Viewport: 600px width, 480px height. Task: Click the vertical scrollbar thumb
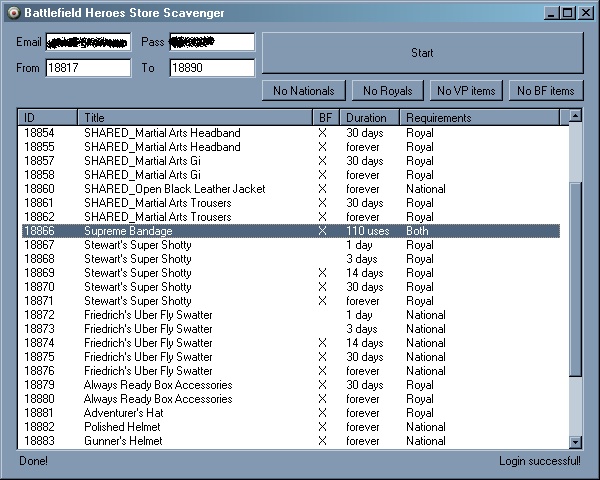click(x=575, y=279)
